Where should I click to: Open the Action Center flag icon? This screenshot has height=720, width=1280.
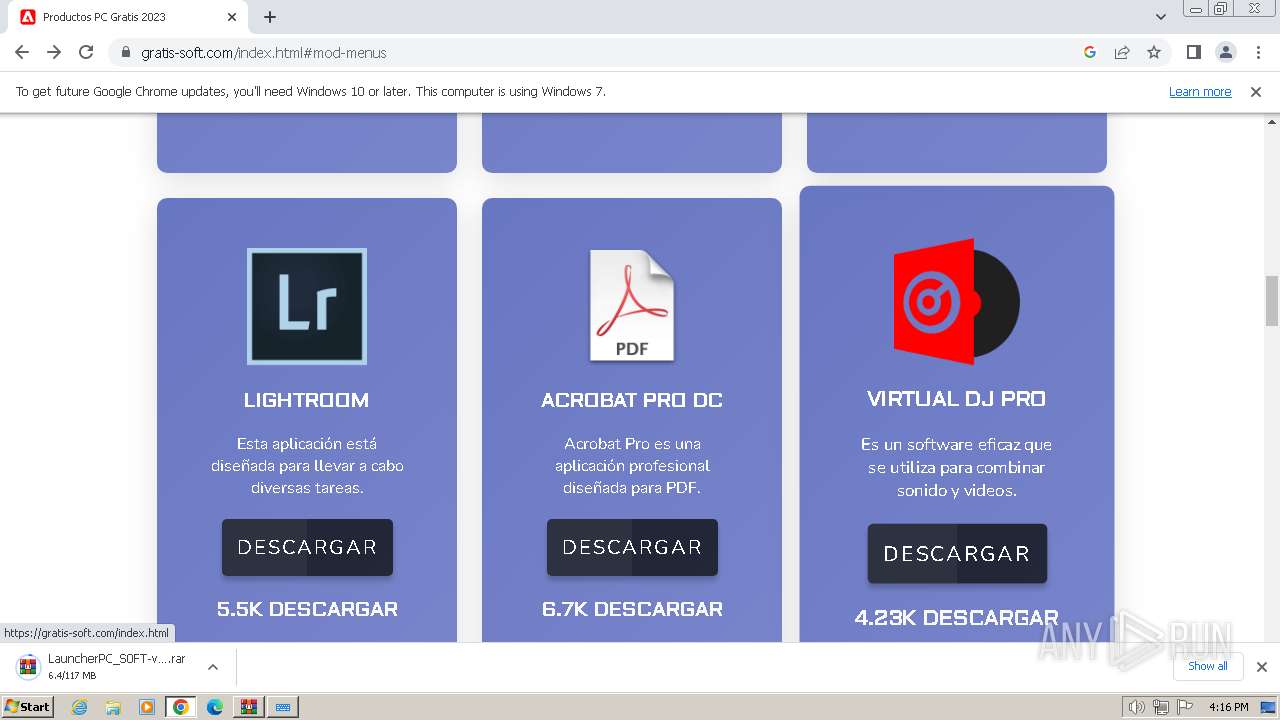pyautogui.click(x=1185, y=707)
